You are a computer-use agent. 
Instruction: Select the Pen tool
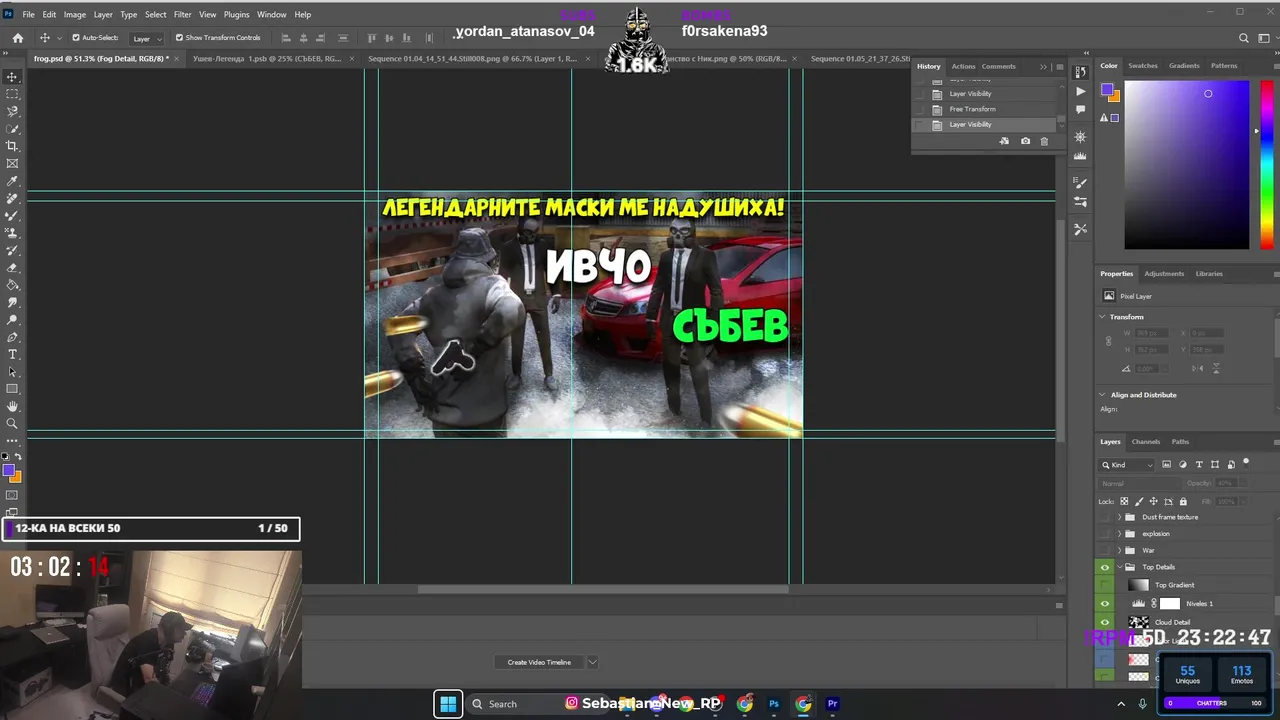click(x=12, y=337)
